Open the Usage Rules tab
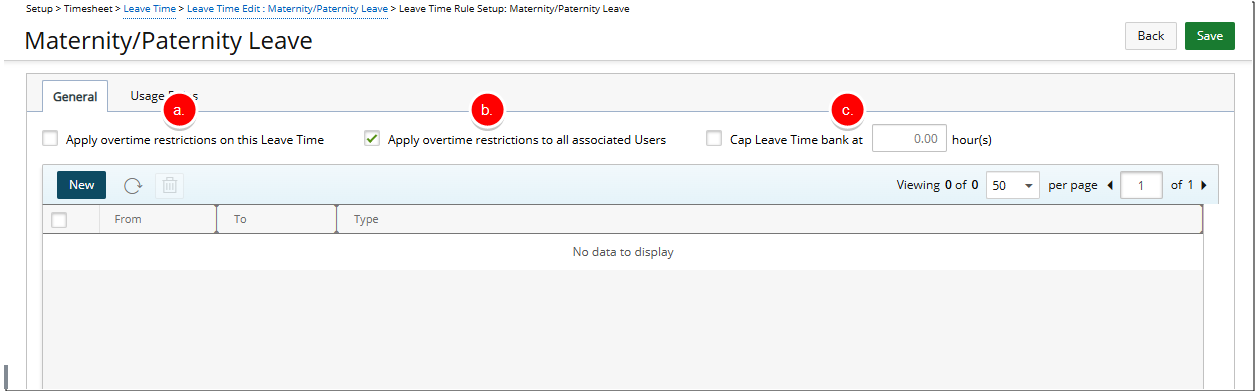1258x391 pixels. click(x=162, y=96)
